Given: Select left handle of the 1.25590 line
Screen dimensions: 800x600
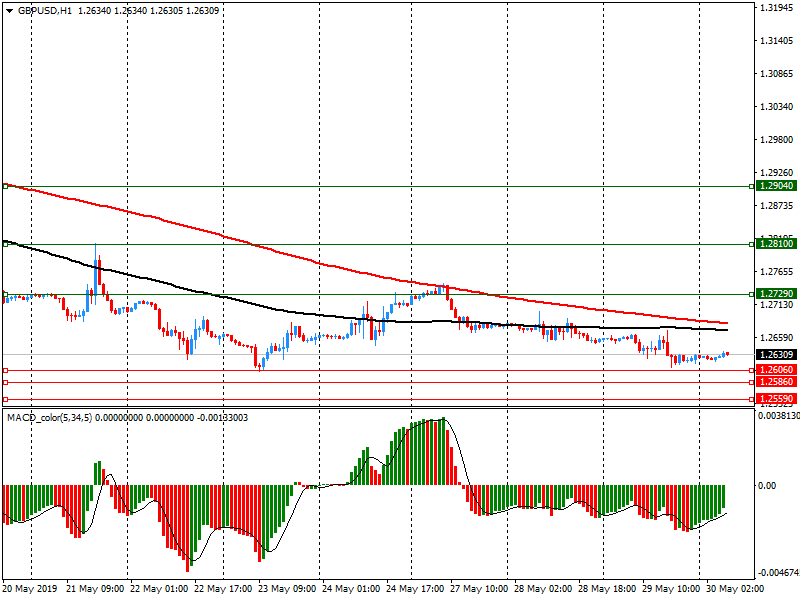Looking at the screenshot, I should 5,399.
